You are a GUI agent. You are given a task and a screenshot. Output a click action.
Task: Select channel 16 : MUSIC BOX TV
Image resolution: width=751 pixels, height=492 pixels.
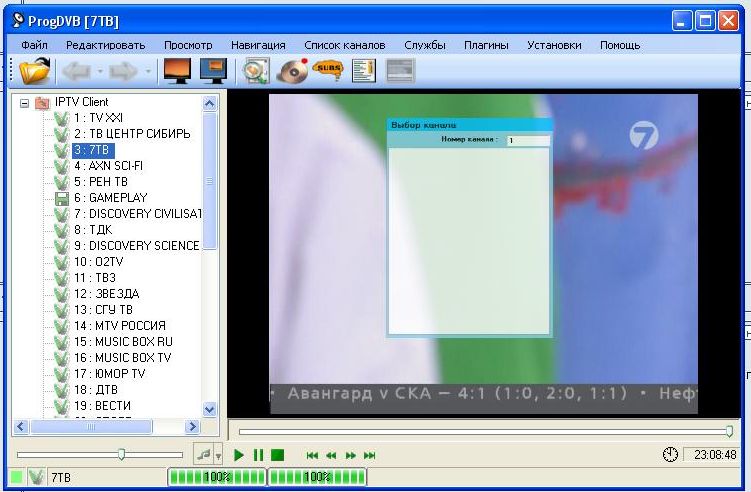[122, 358]
